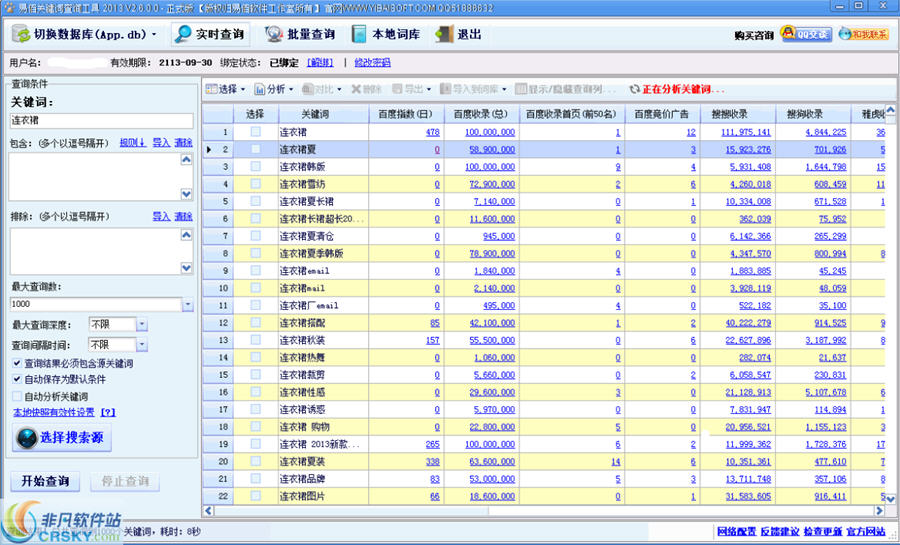Viewport: 900px width, 545px height.
Task: Toggle 查询结果必须包含源关键词 checkbox
Action: point(17,363)
